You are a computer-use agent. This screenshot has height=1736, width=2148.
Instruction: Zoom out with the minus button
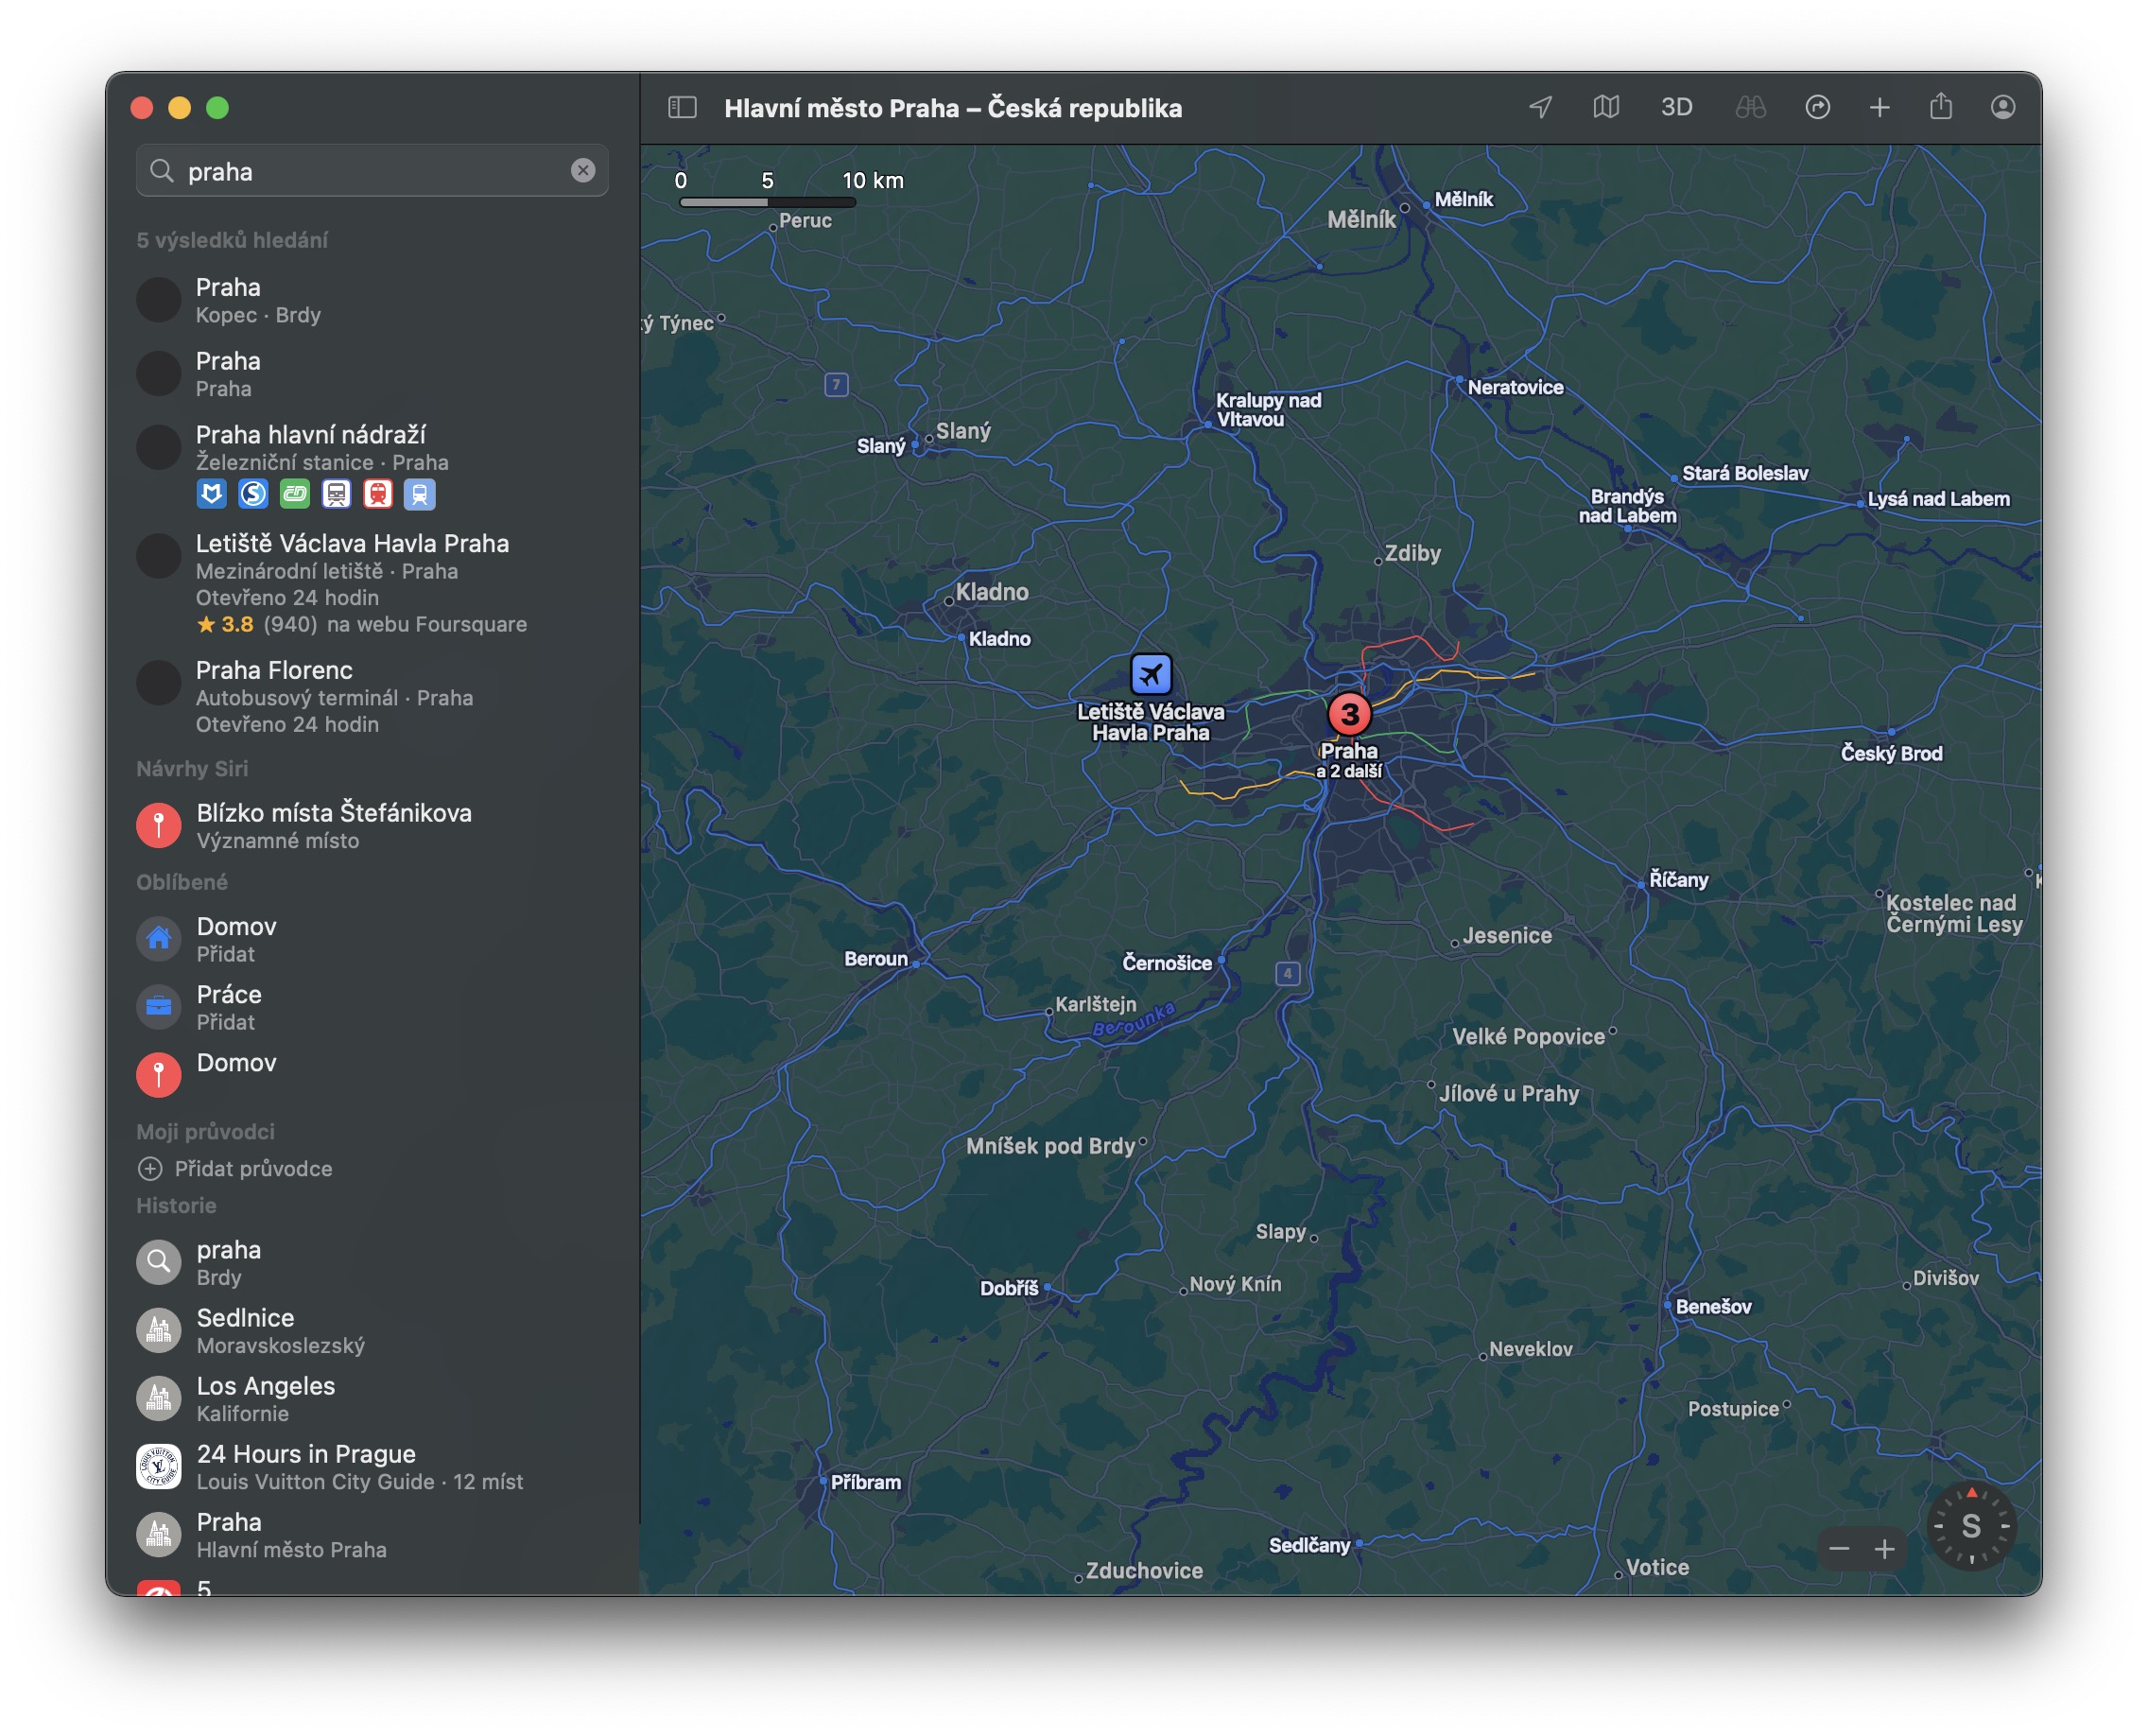(x=1838, y=1549)
